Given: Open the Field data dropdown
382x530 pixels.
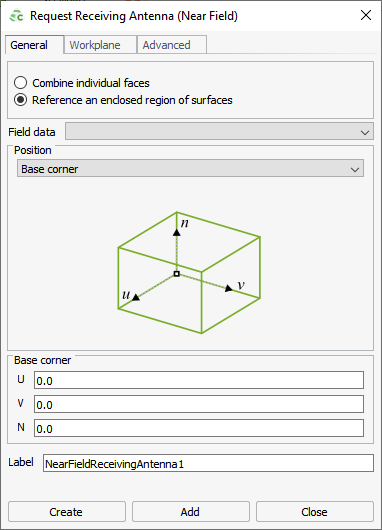Looking at the screenshot, I should coord(219,131).
